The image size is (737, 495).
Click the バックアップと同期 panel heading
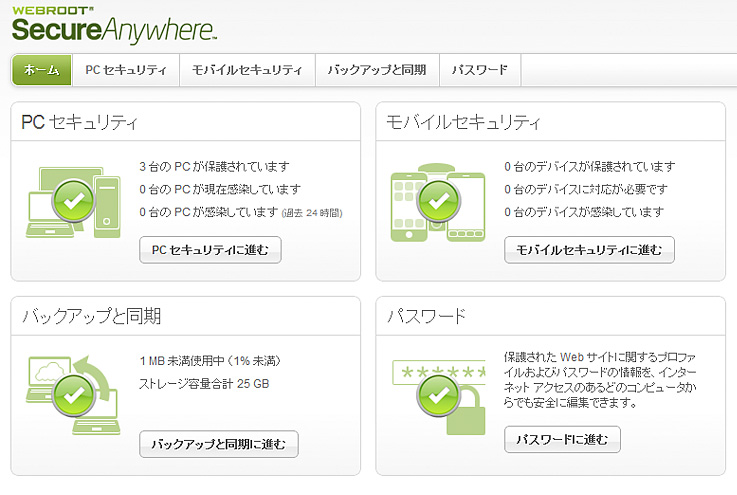(x=92, y=316)
